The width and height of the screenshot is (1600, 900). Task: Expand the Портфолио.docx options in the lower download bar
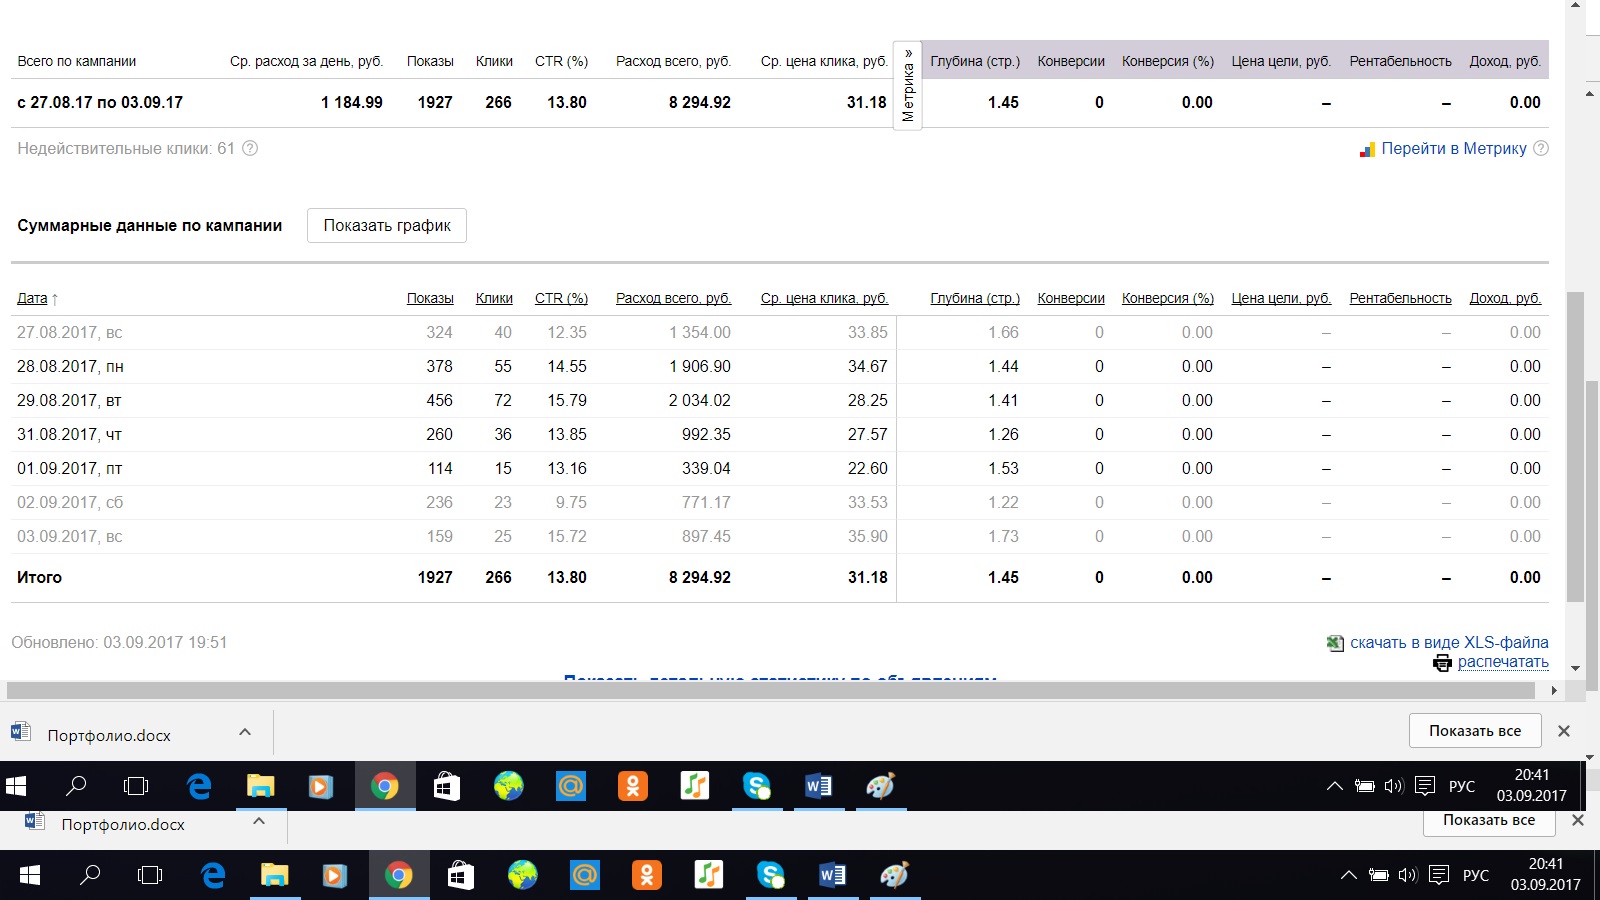pyautogui.click(x=259, y=821)
